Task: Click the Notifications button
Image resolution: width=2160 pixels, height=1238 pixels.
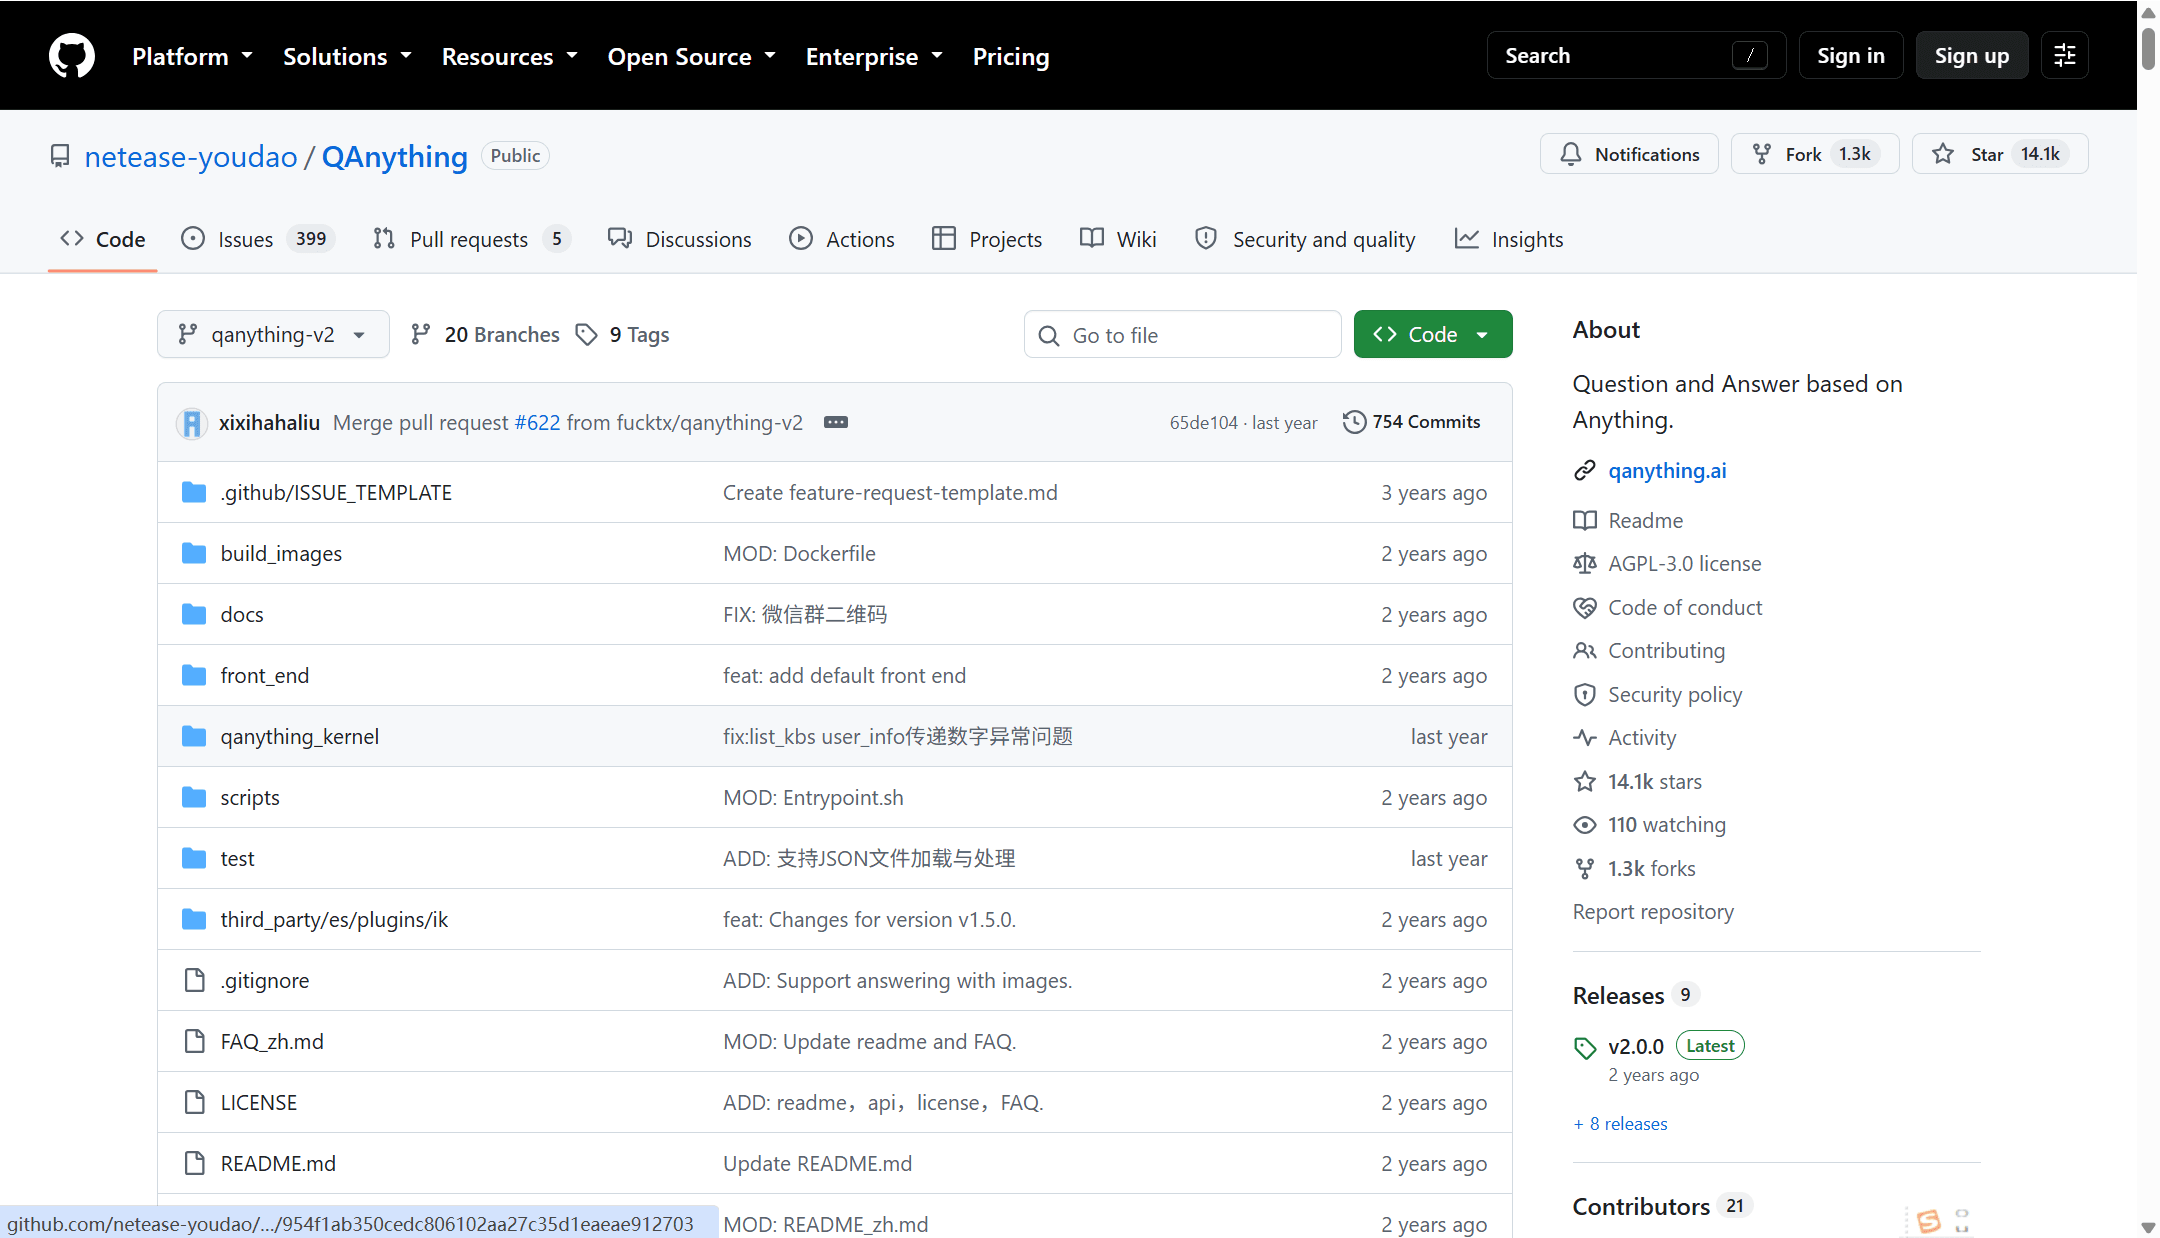Action: point(1629,154)
